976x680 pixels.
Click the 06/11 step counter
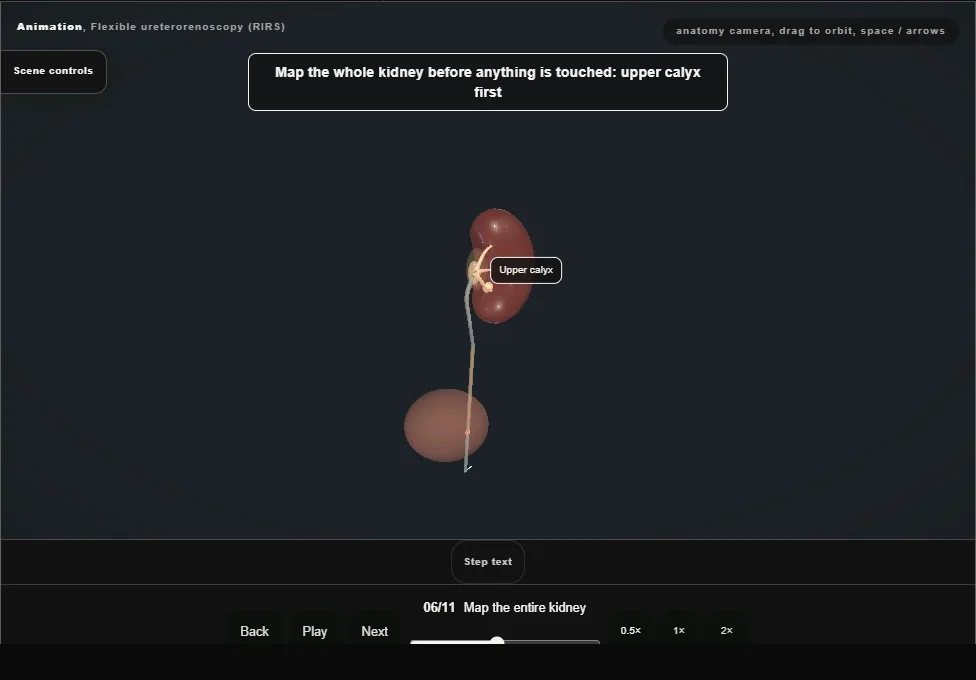(439, 607)
